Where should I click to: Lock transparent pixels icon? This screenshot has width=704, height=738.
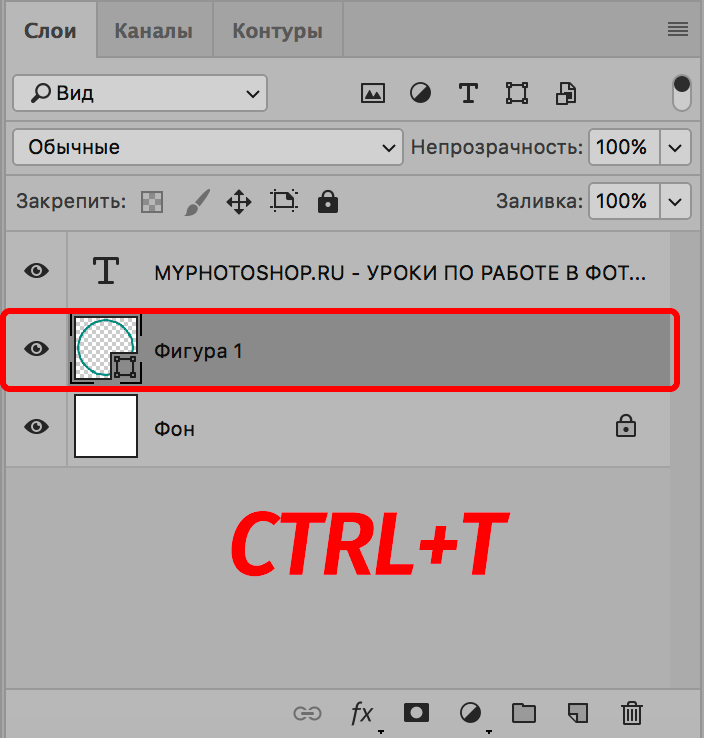(x=152, y=202)
